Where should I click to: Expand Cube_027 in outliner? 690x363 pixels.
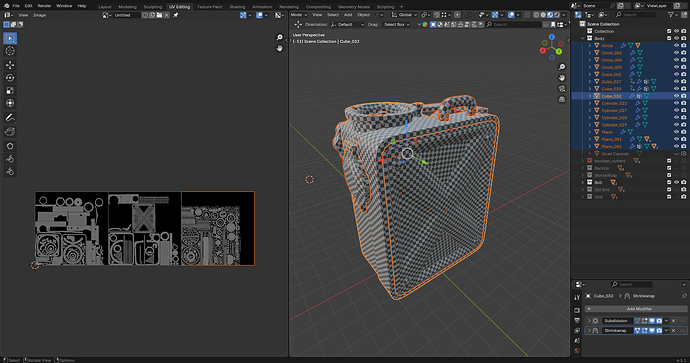(590, 81)
